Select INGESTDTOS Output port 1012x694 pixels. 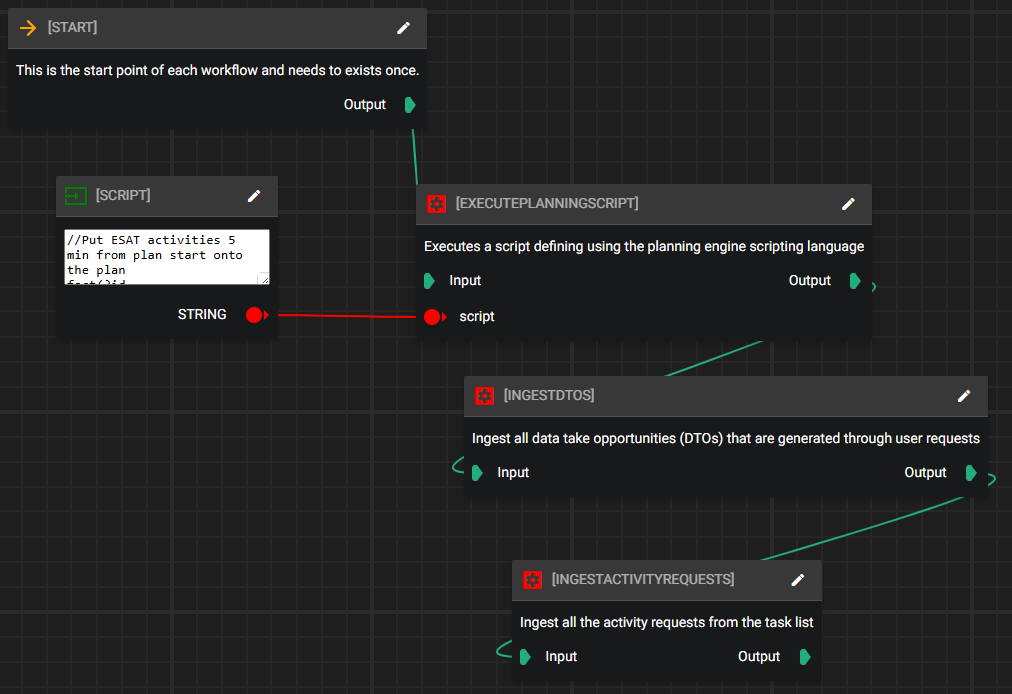971,473
